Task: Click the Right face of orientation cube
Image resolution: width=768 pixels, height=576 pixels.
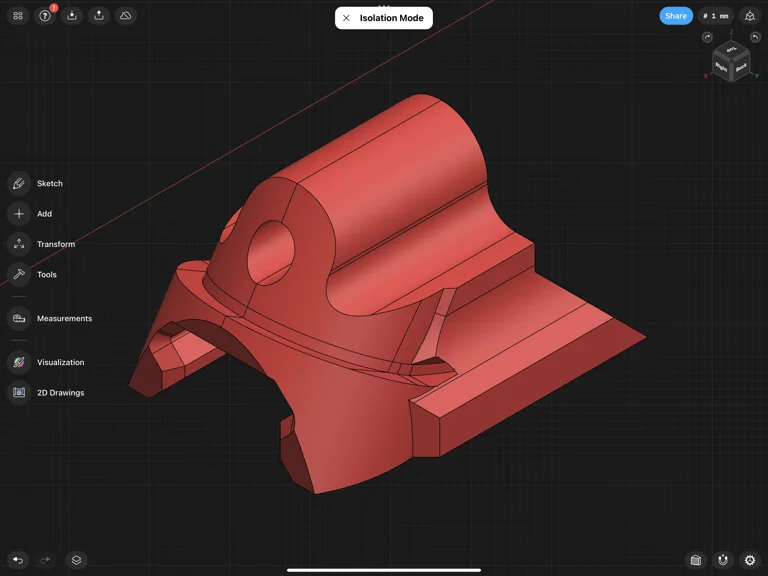Action: coord(721,68)
